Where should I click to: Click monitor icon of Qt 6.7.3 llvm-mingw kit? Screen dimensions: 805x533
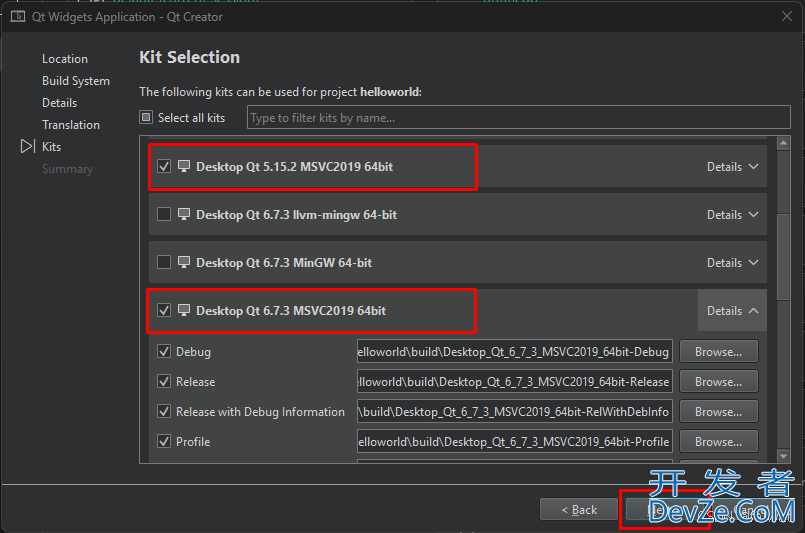184,214
